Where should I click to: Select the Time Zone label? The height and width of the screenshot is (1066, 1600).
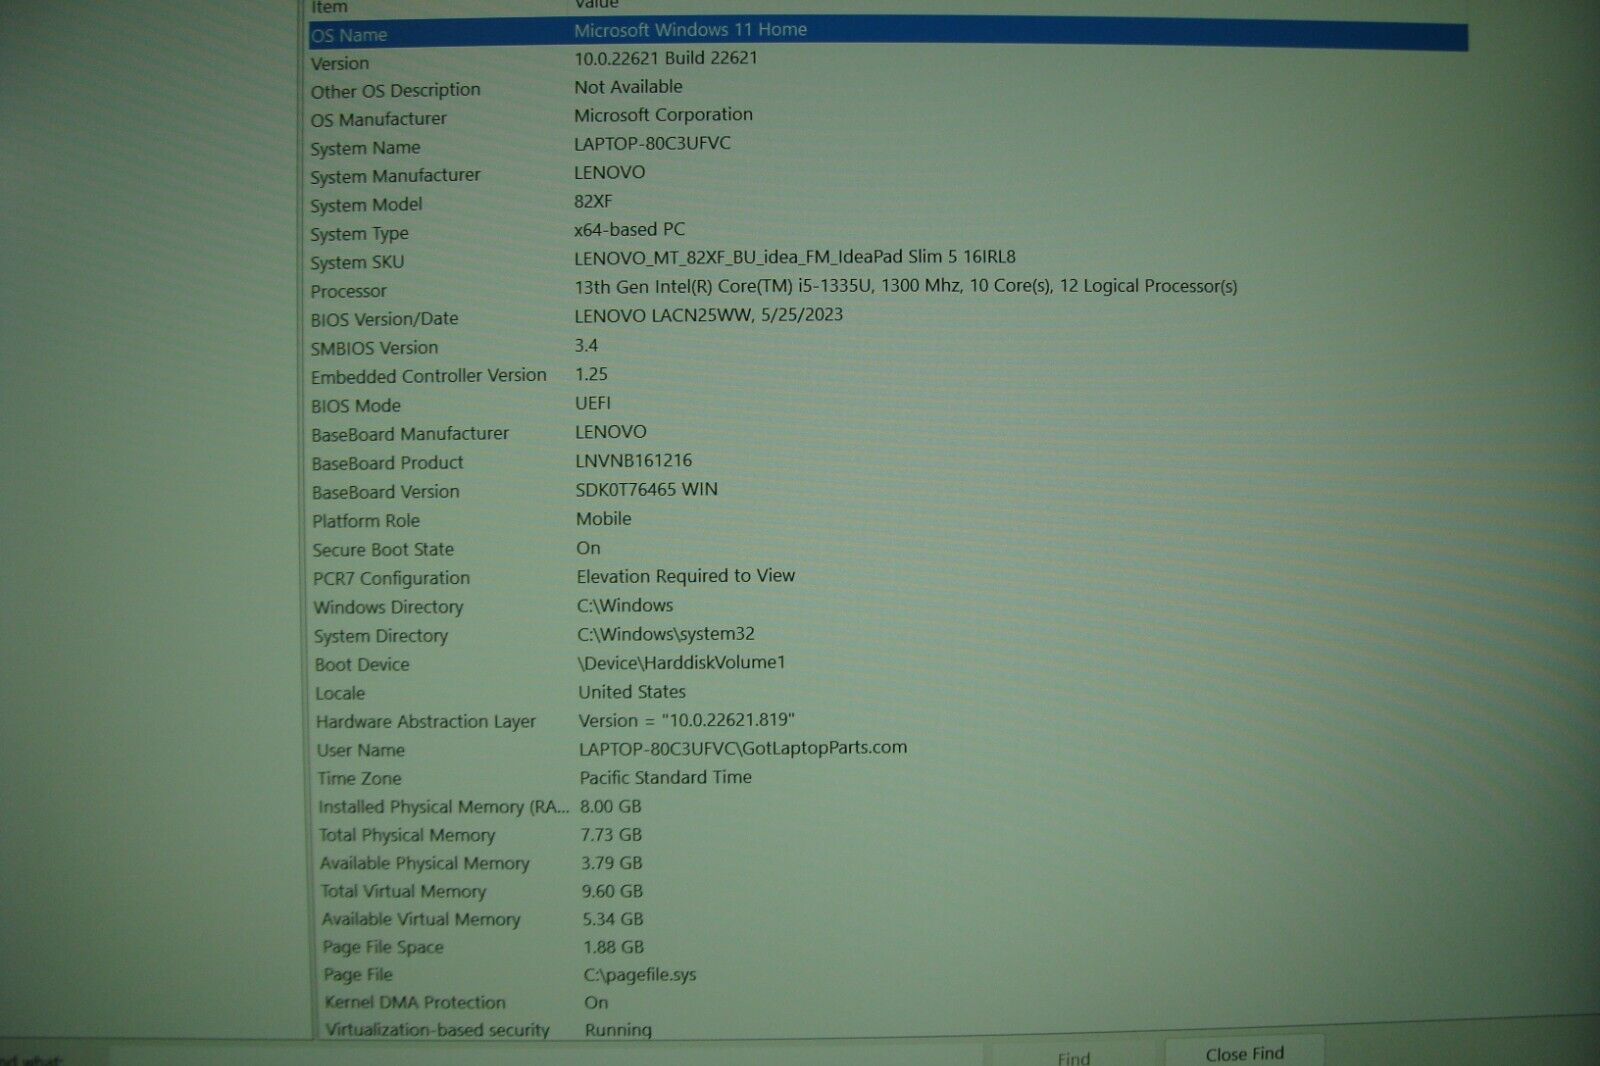[359, 779]
